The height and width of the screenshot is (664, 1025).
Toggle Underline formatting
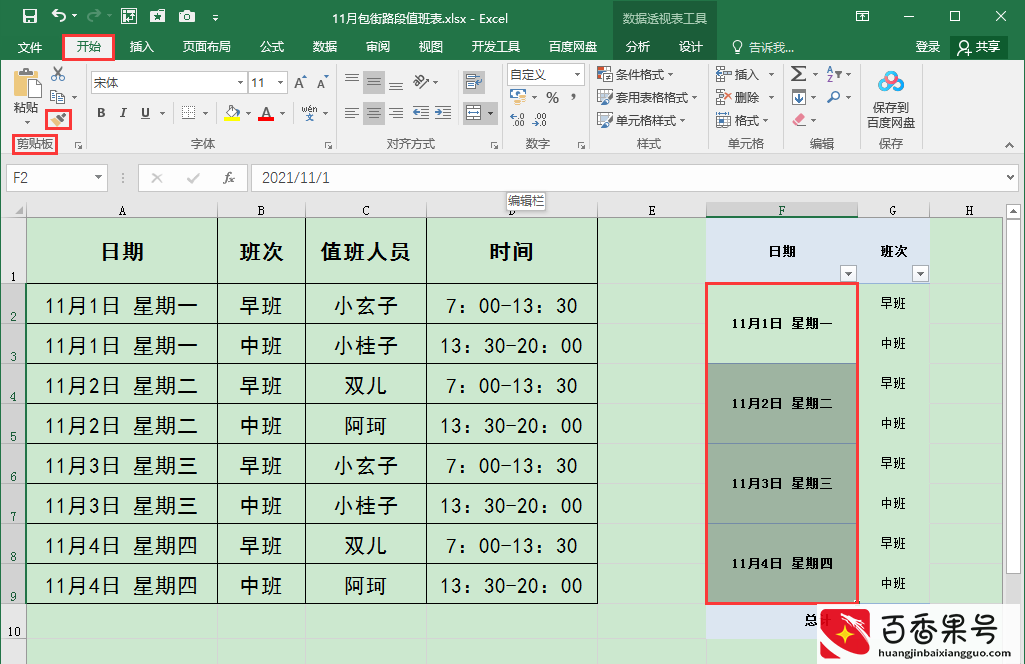(145, 113)
